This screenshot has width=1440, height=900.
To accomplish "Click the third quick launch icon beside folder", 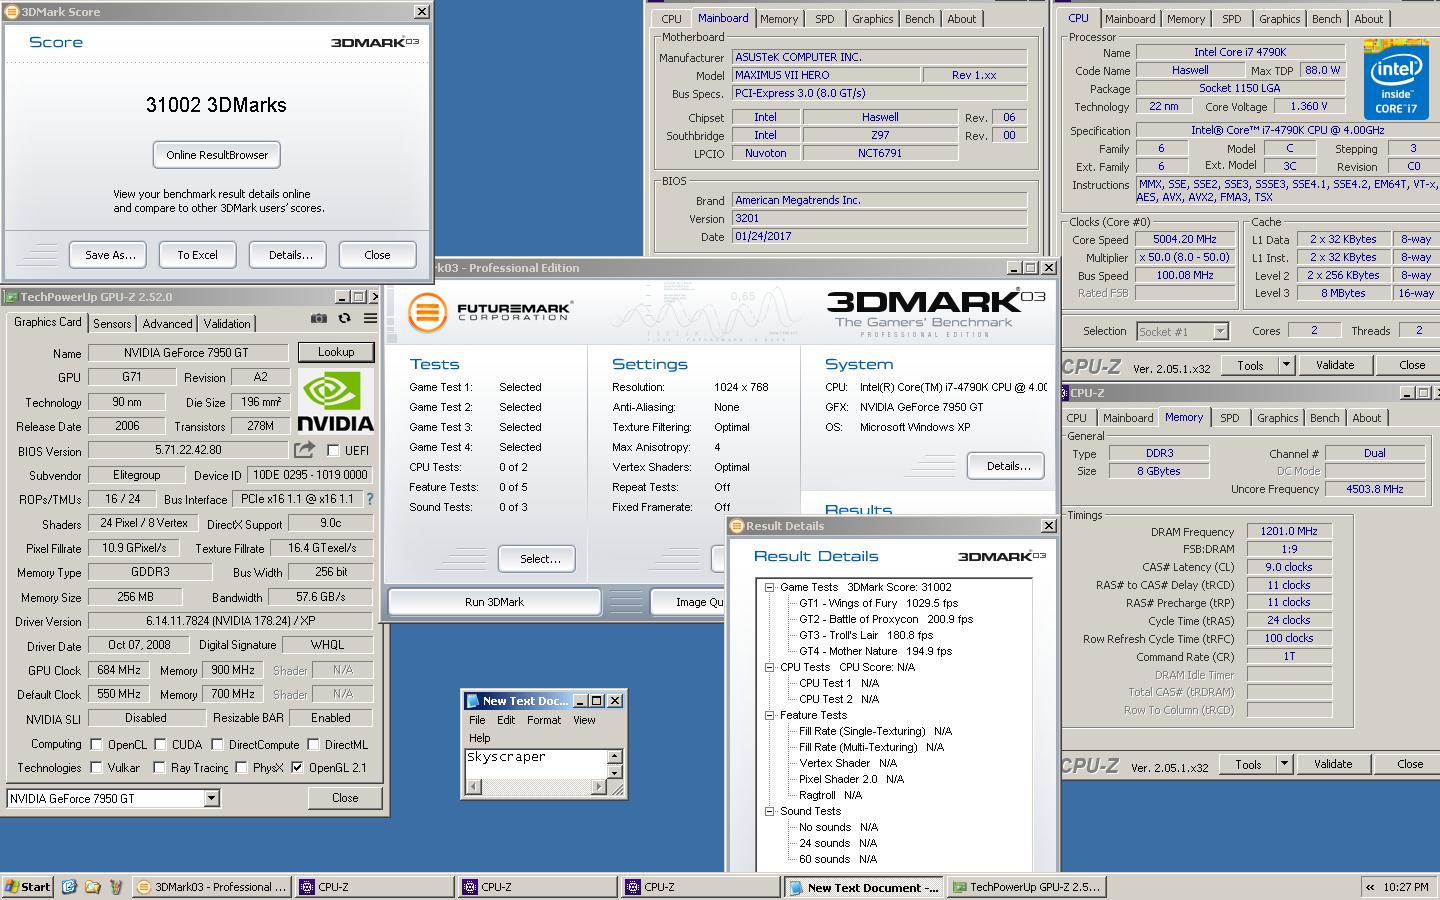I will (115, 886).
